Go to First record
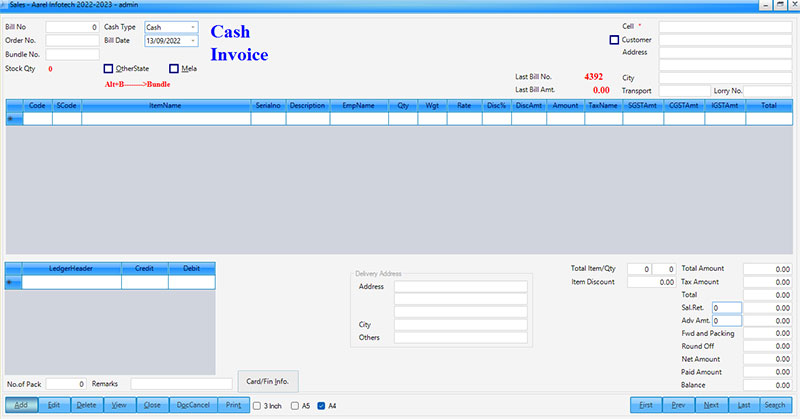Image resolution: width=800 pixels, height=419 pixels. [646, 405]
